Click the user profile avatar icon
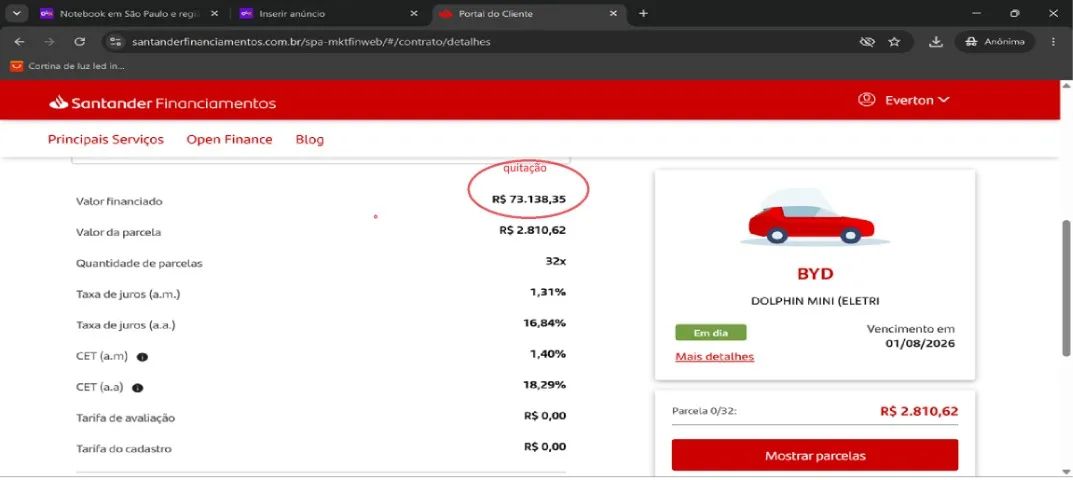The image size is (1073, 480). pyautogui.click(x=866, y=100)
